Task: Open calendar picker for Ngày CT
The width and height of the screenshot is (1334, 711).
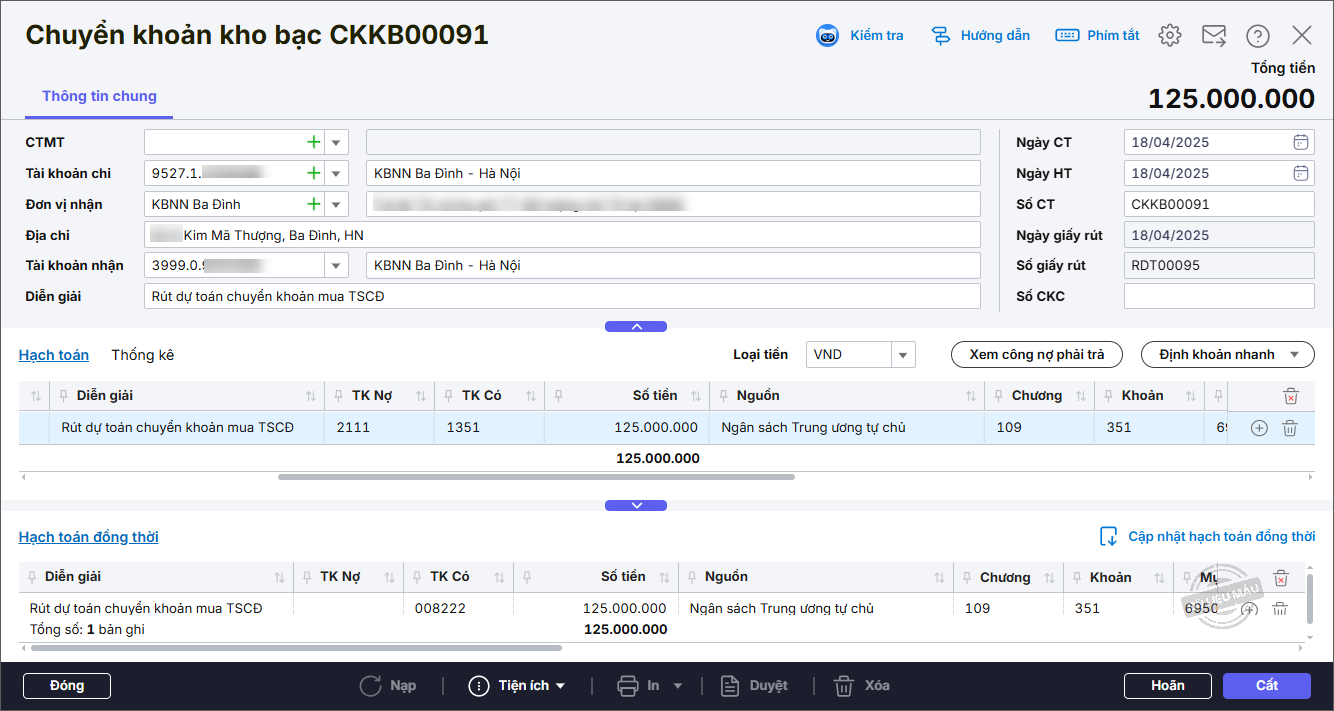Action: pos(1300,142)
